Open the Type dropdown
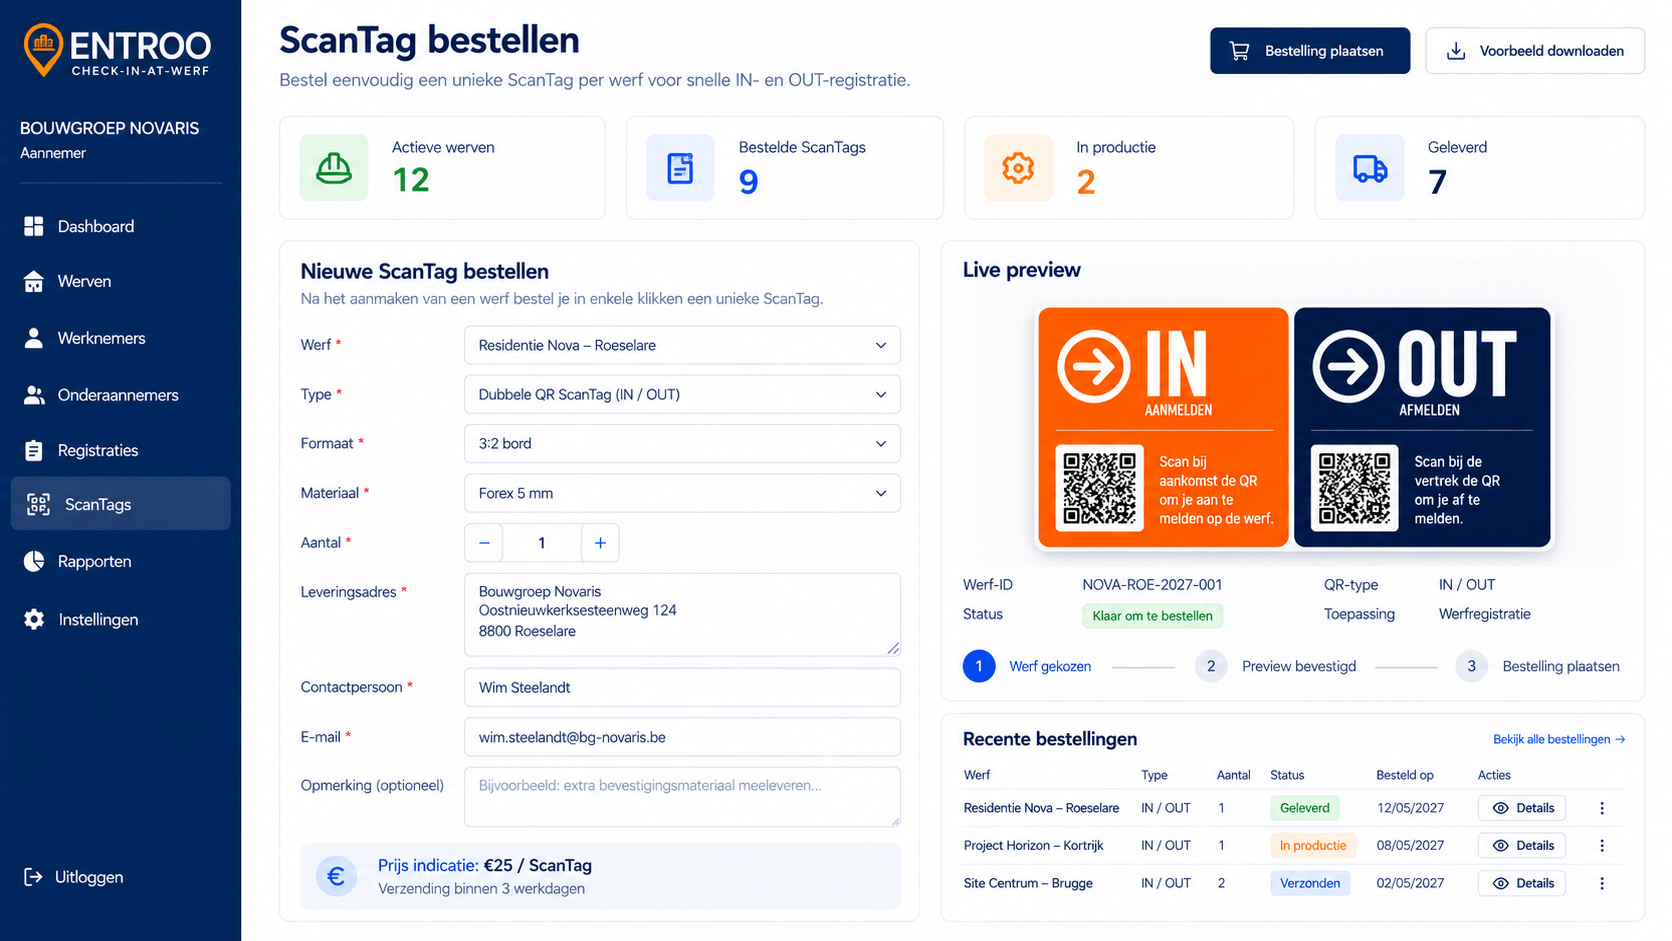Screen dimensions: 1672x941 [x=682, y=394]
